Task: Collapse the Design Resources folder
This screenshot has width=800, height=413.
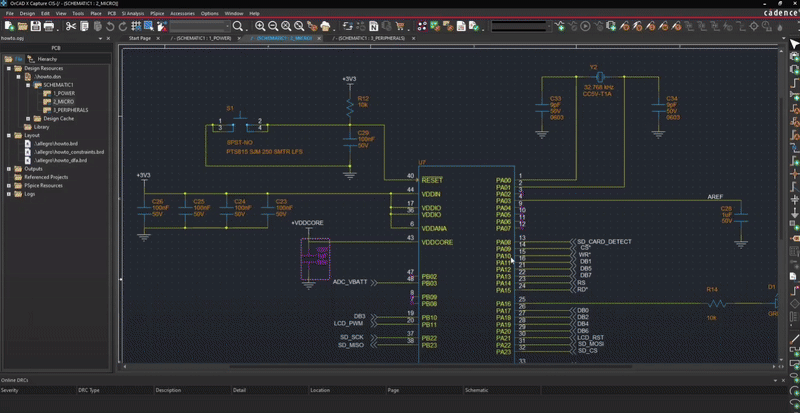Action: coord(9,68)
